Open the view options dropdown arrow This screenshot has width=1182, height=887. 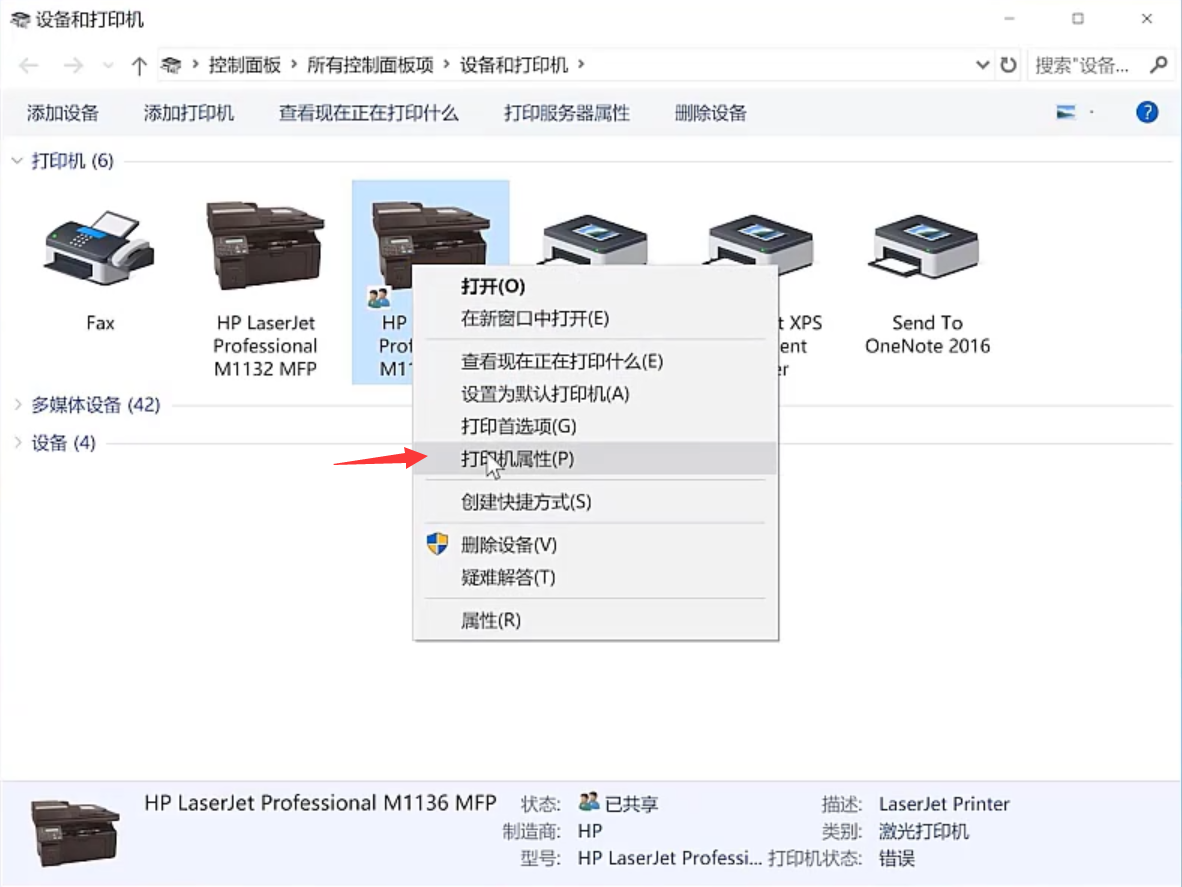(1092, 113)
